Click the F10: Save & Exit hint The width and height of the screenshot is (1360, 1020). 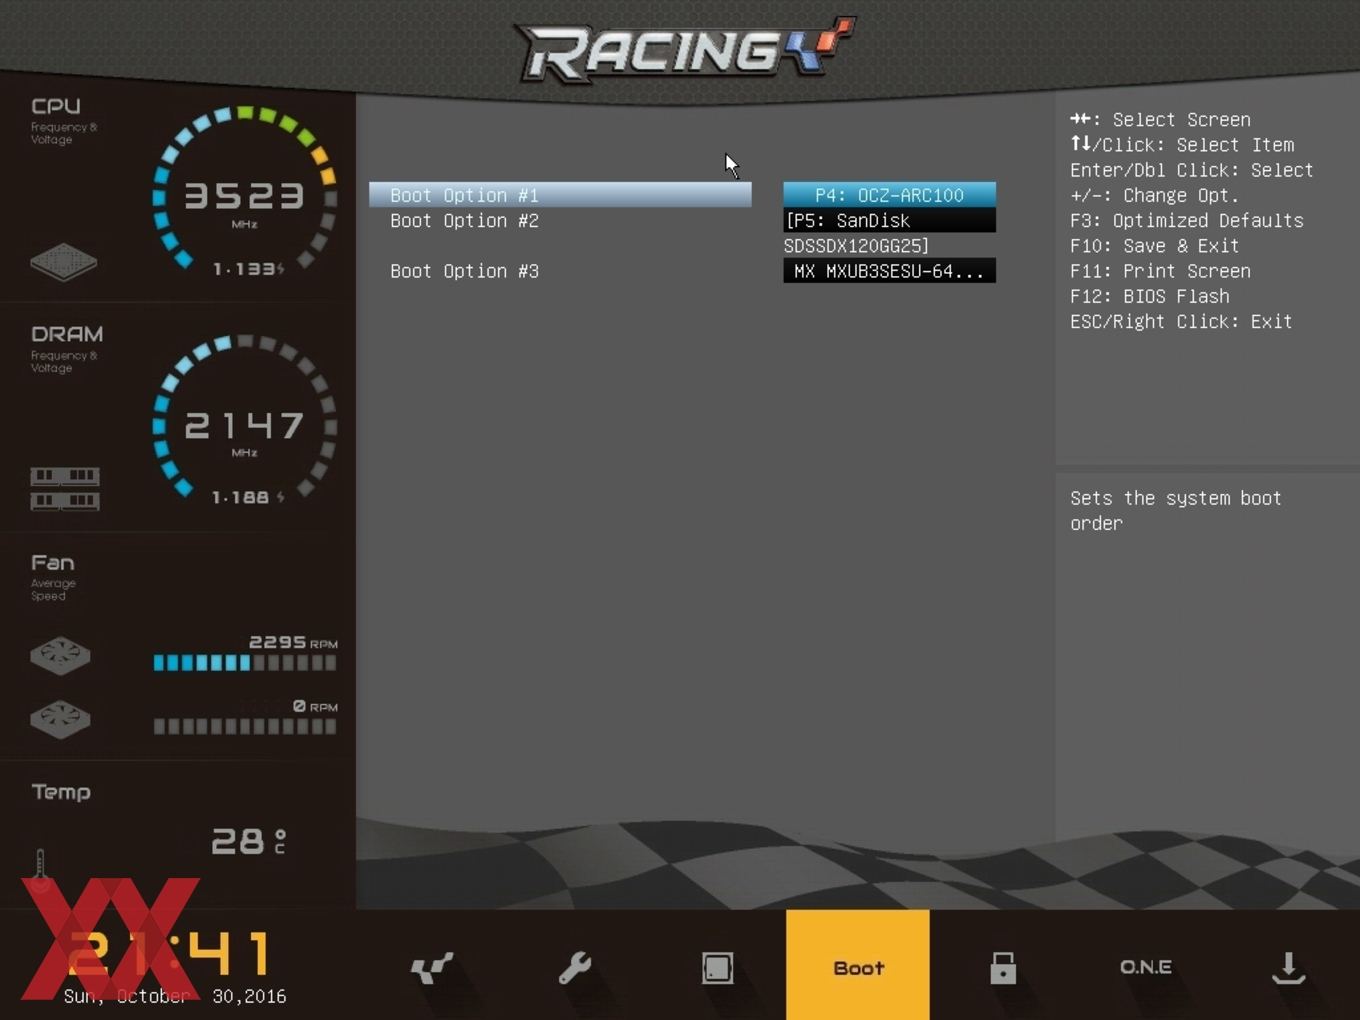pyautogui.click(x=1155, y=246)
